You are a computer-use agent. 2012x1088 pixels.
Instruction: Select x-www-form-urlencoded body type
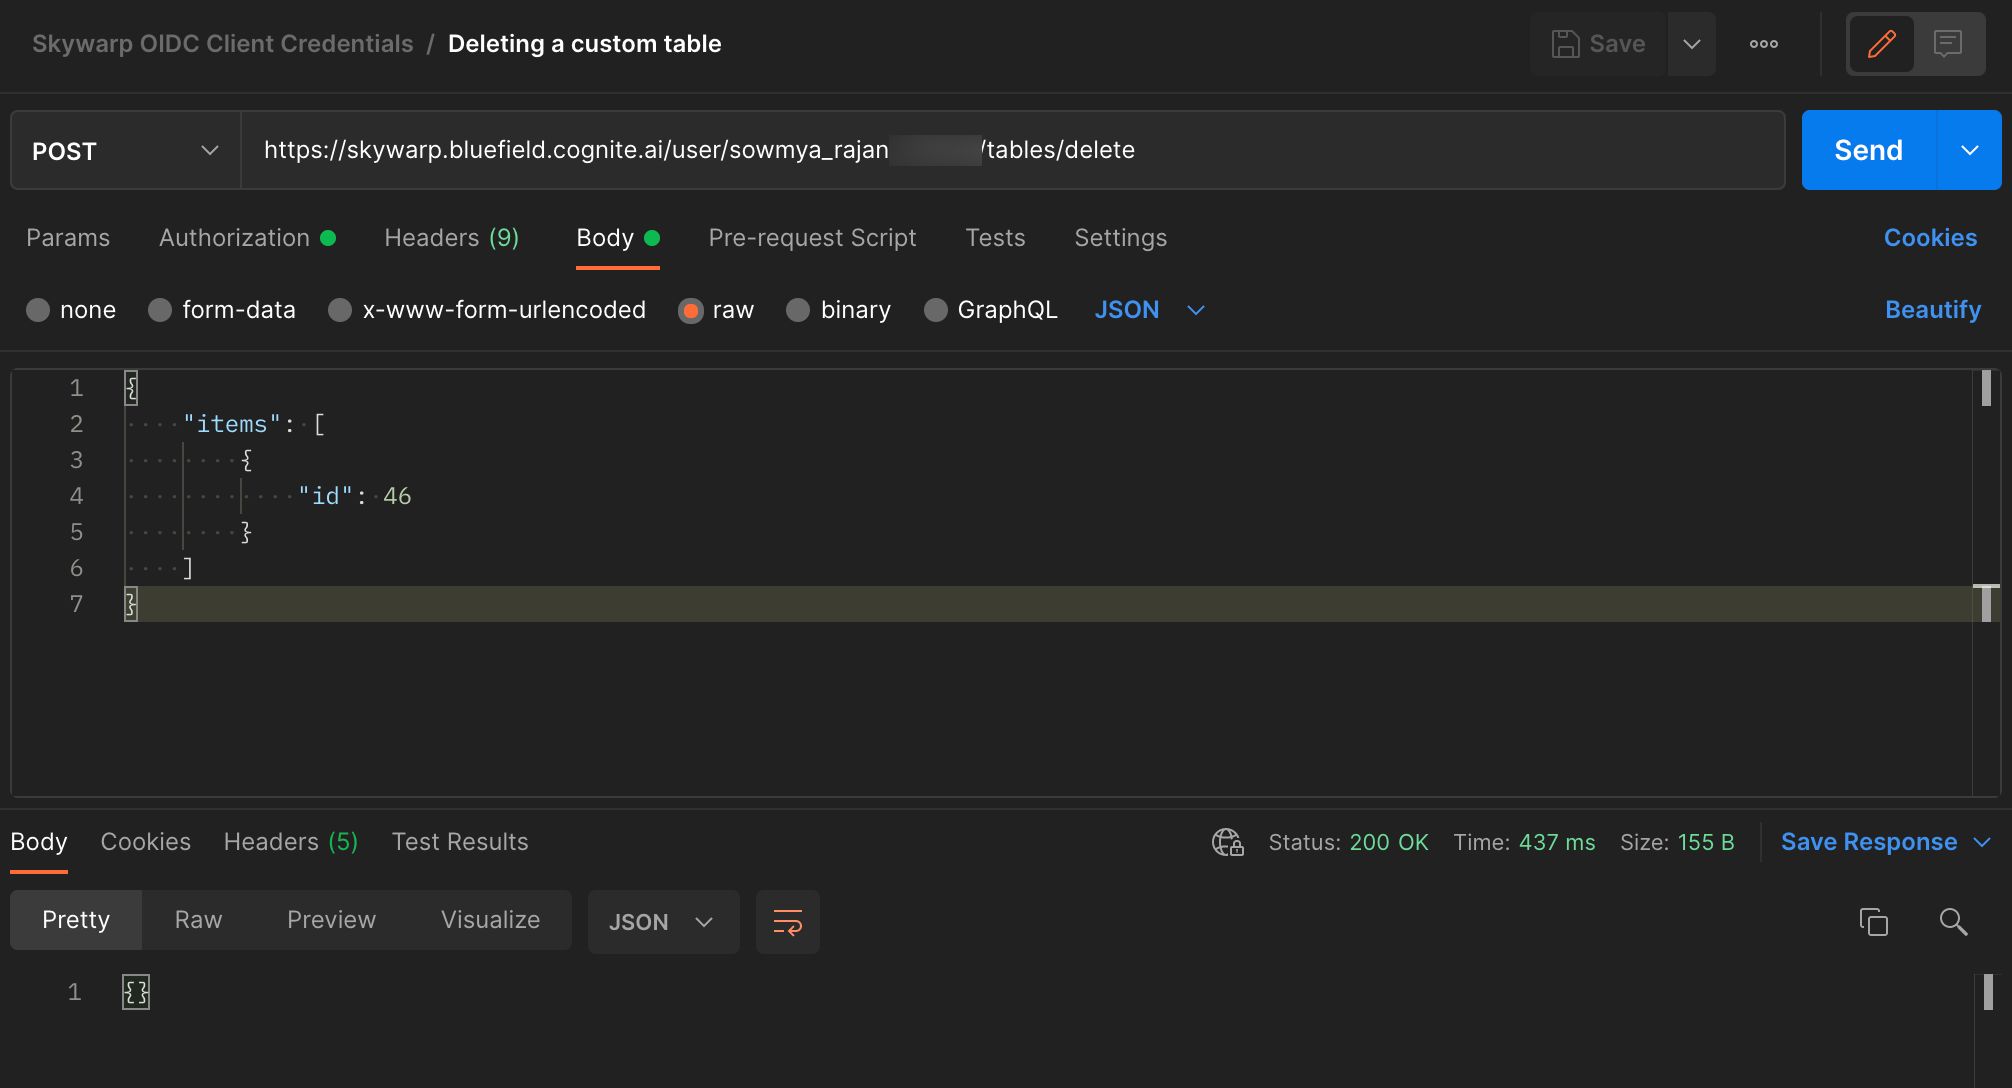[x=487, y=310]
